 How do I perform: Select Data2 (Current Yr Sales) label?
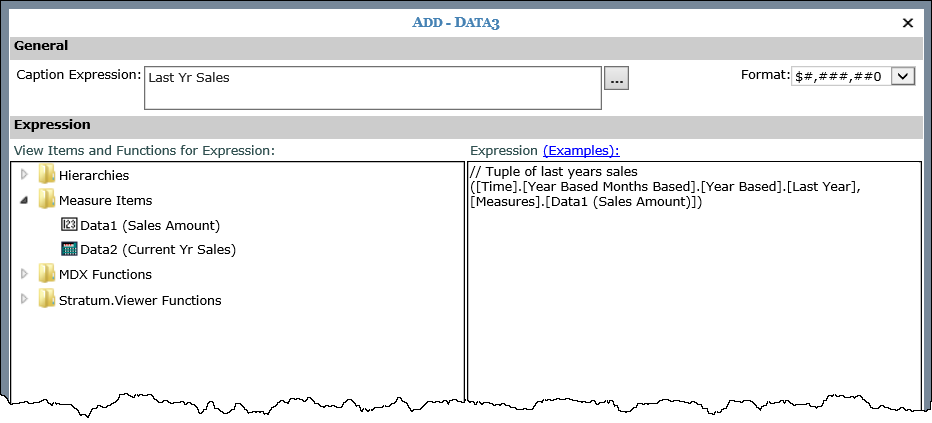158,249
